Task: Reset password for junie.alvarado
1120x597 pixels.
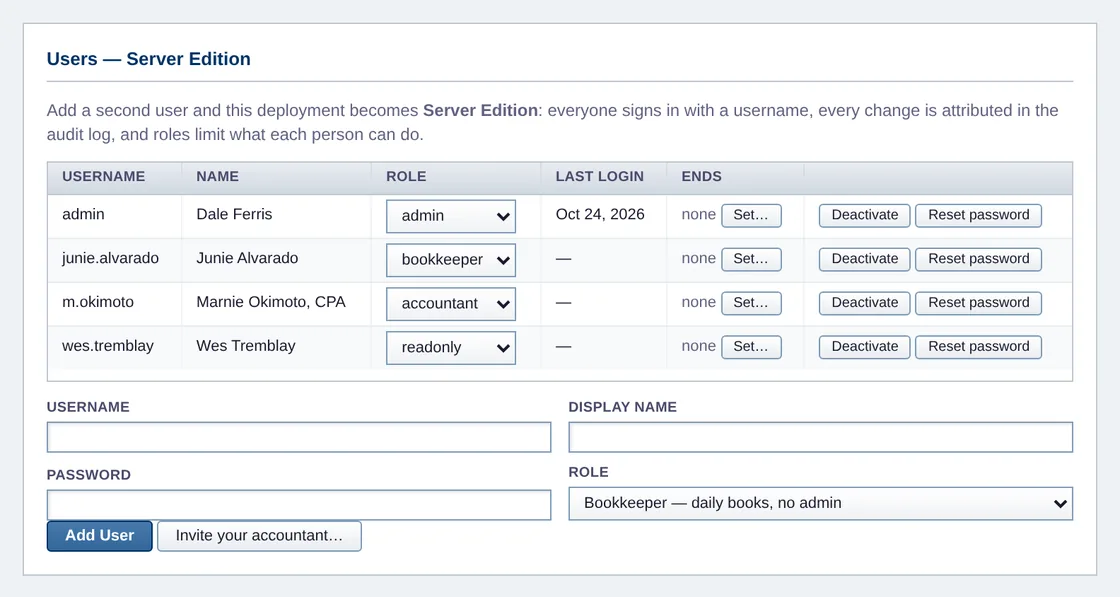Action: [979, 259]
